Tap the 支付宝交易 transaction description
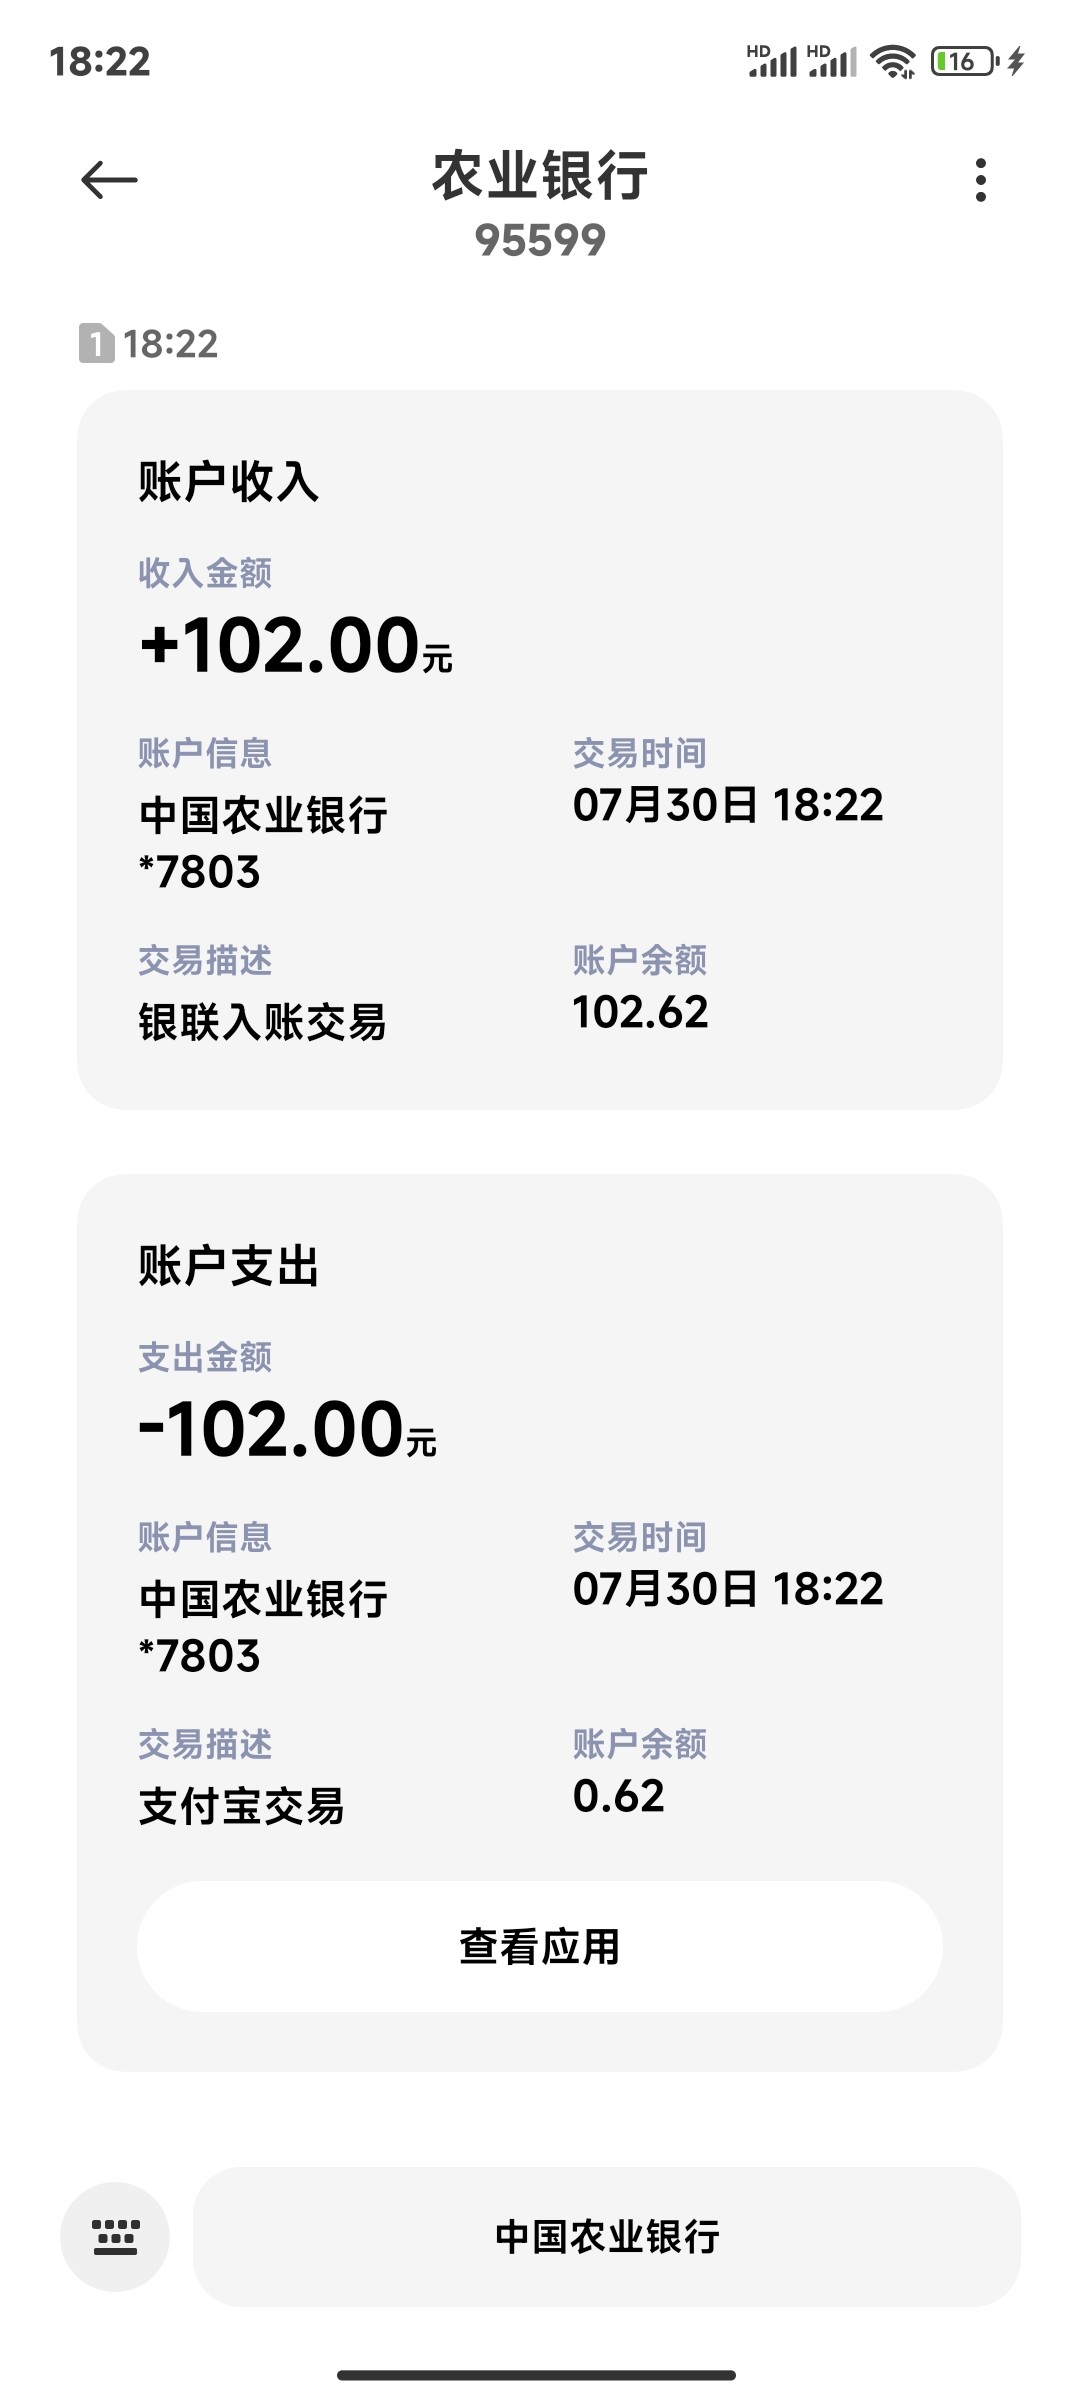Screen dimensions: 1080x2400 click(241, 1806)
